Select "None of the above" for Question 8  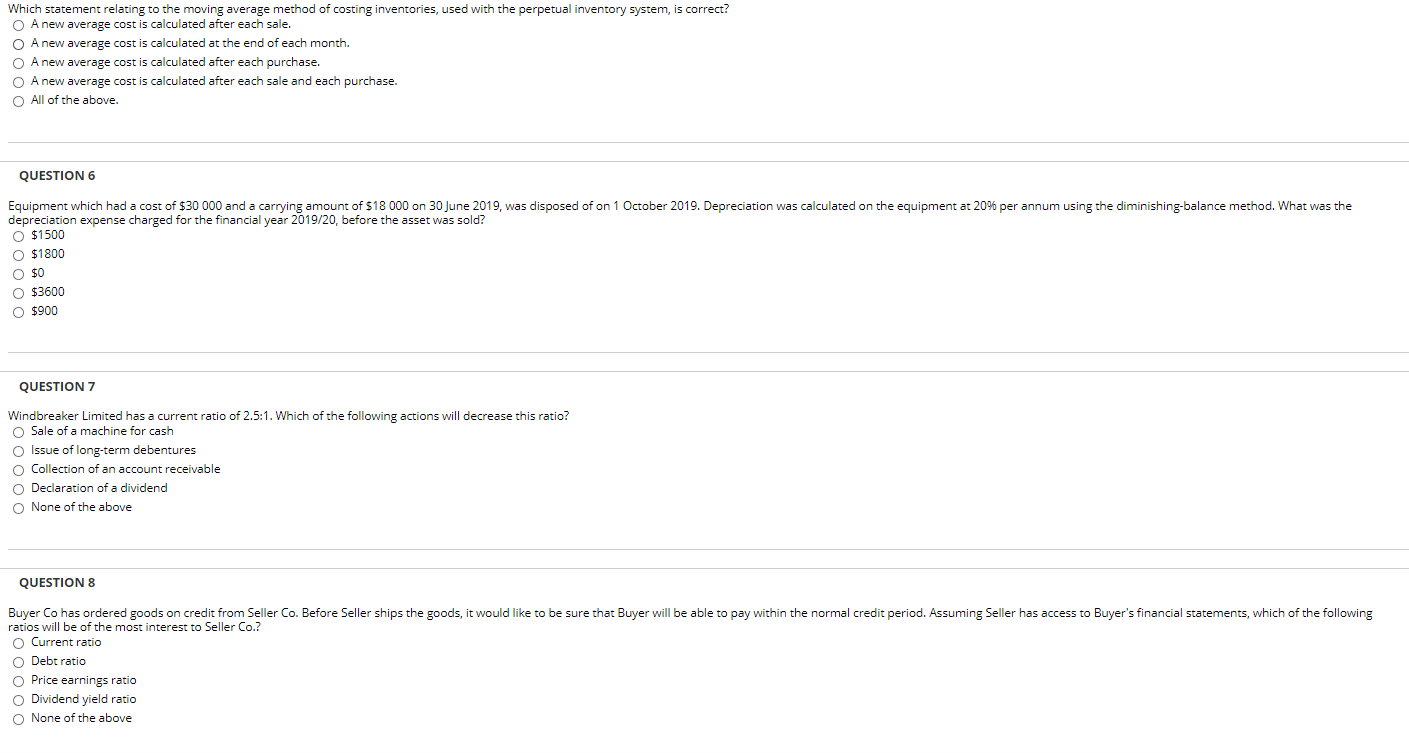(18, 718)
